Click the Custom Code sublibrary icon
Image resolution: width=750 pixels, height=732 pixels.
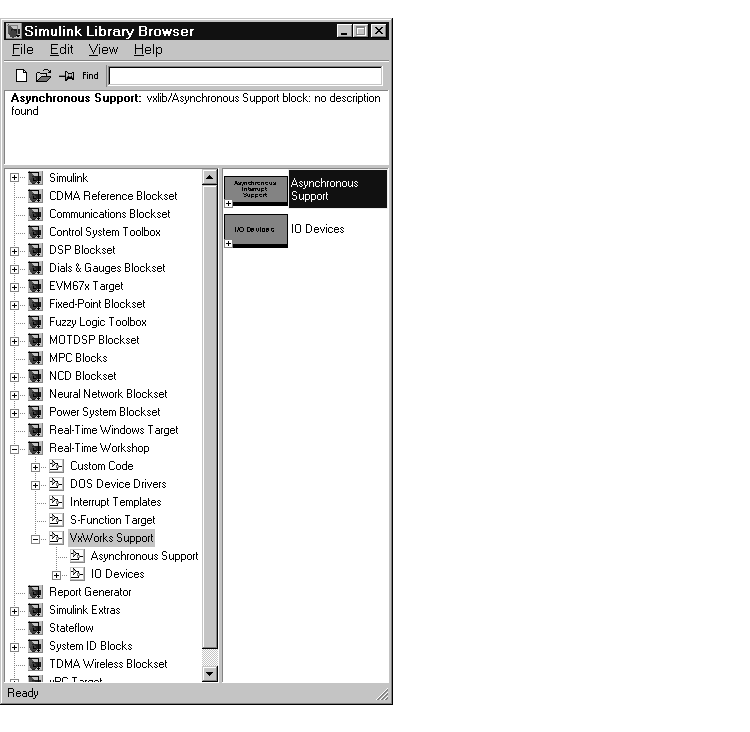(56, 466)
